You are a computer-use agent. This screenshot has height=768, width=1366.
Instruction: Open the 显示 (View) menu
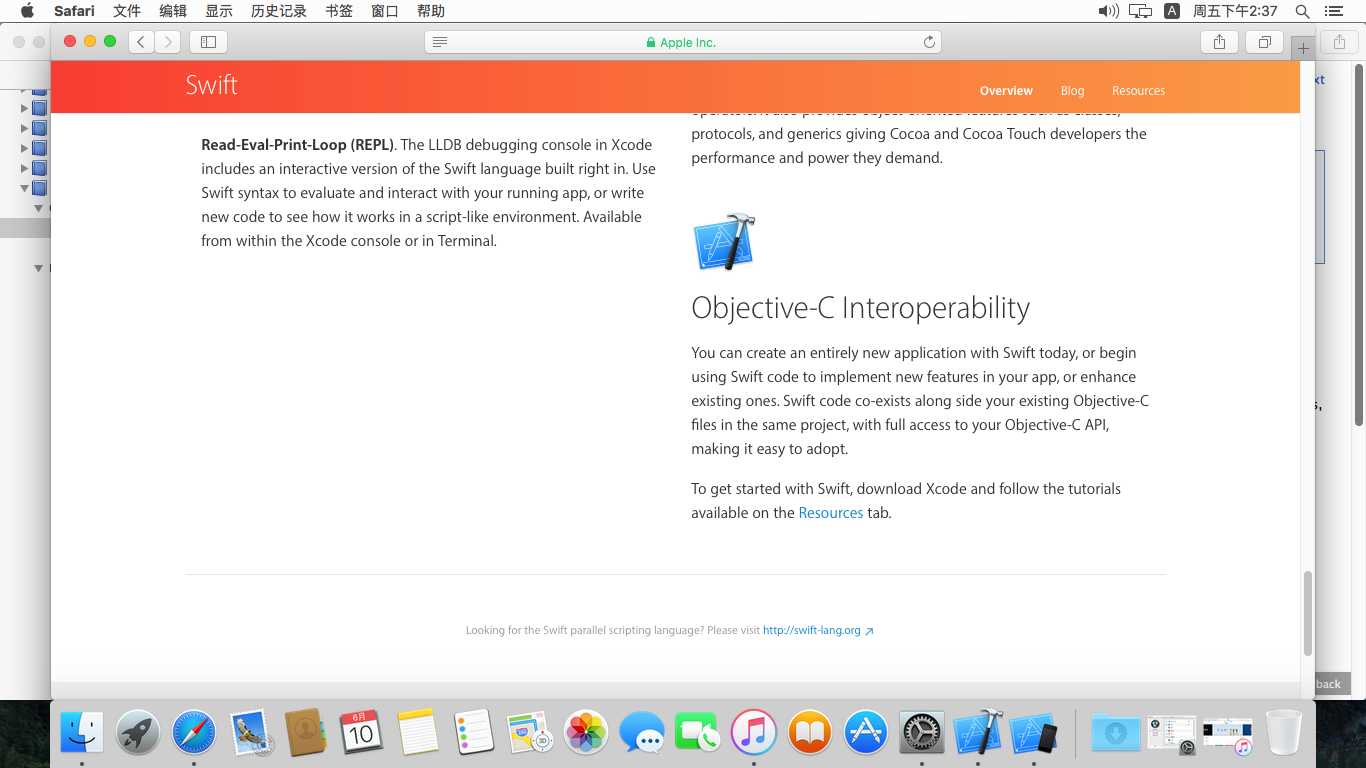[219, 11]
